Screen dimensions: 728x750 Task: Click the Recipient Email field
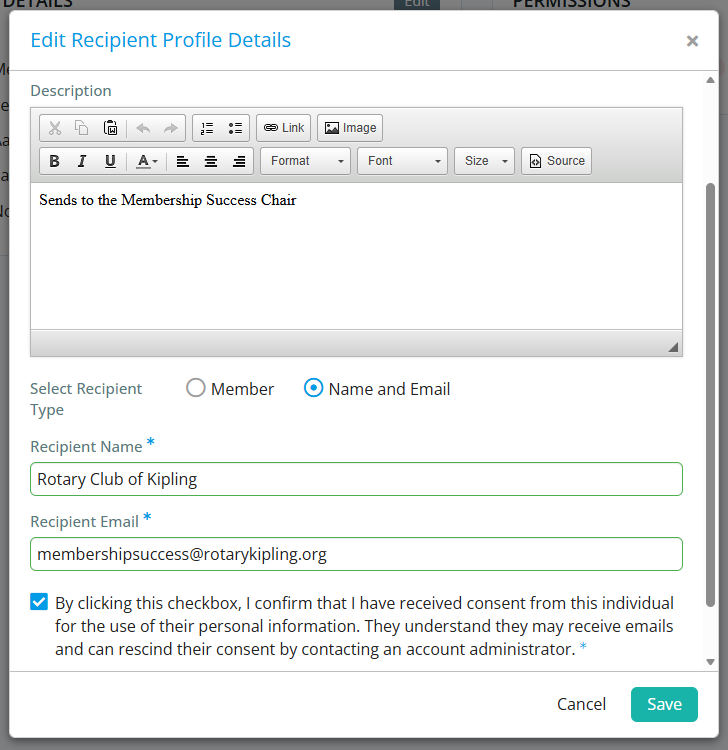(356, 554)
